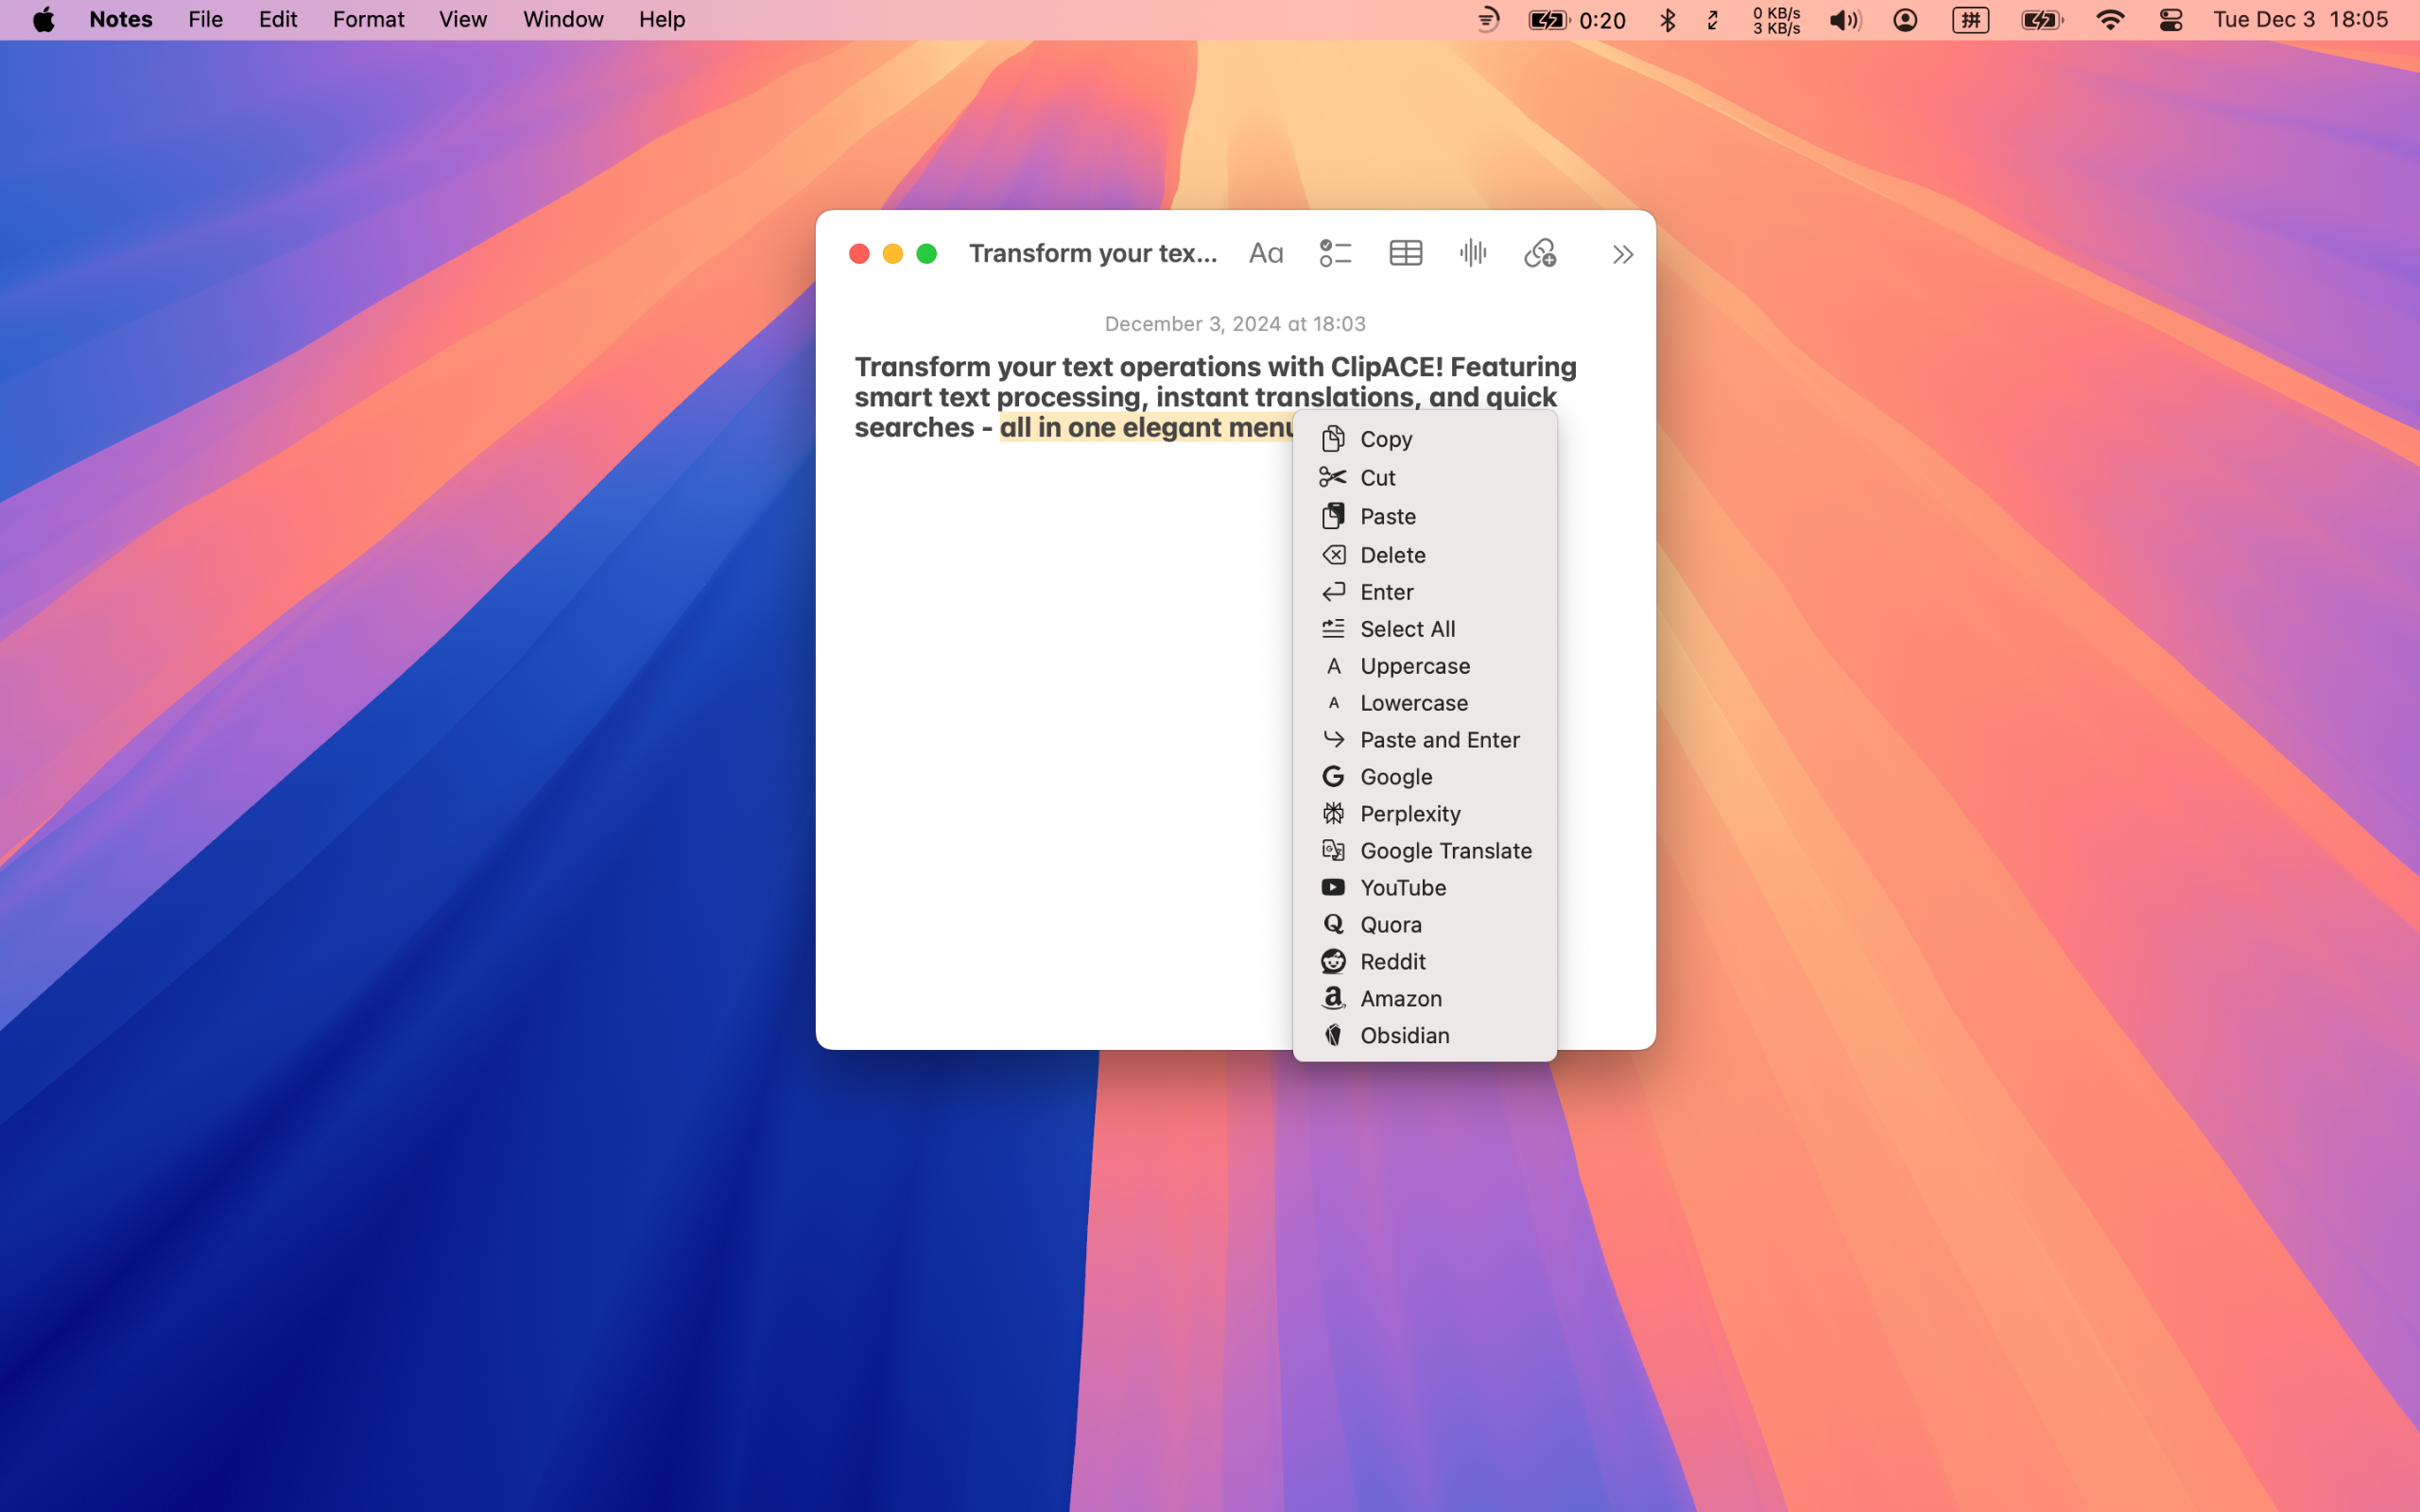2420x1512 pixels.
Task: Open the Help menu
Action: coord(662,20)
